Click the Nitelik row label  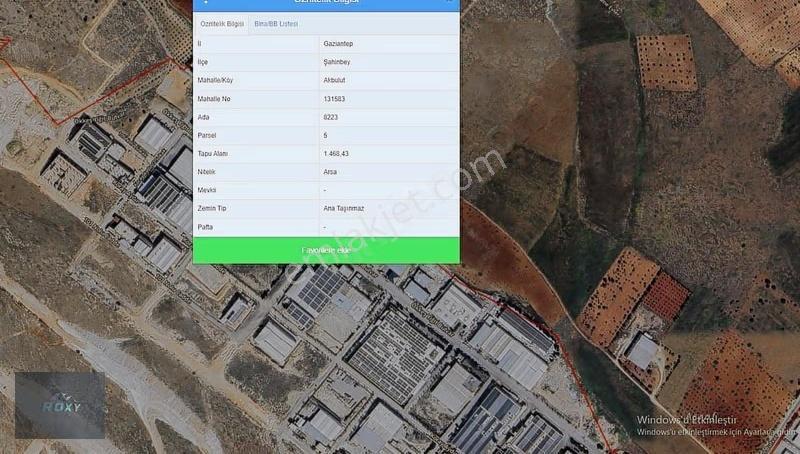[x=207, y=172]
